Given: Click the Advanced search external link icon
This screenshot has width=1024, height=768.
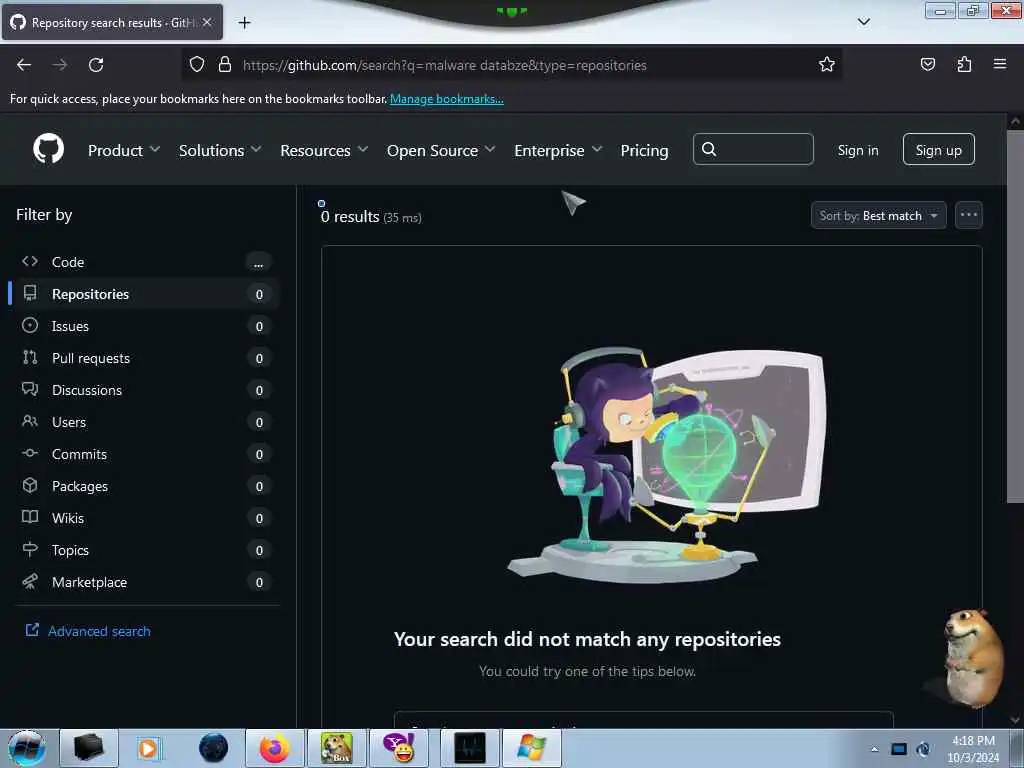Looking at the screenshot, I should (32, 630).
